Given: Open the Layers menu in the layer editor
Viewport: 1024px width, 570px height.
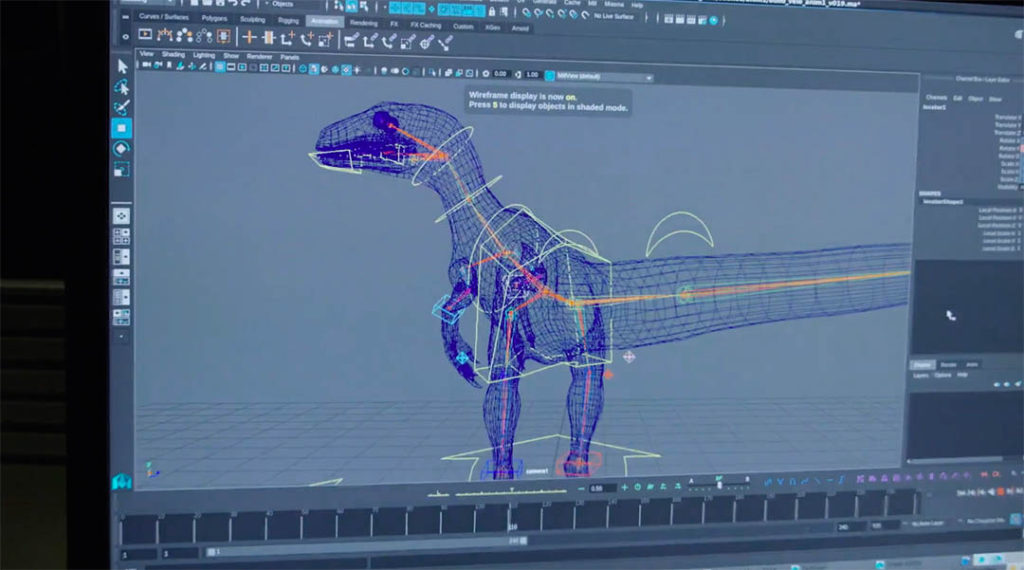Looking at the screenshot, I should tap(920, 375).
